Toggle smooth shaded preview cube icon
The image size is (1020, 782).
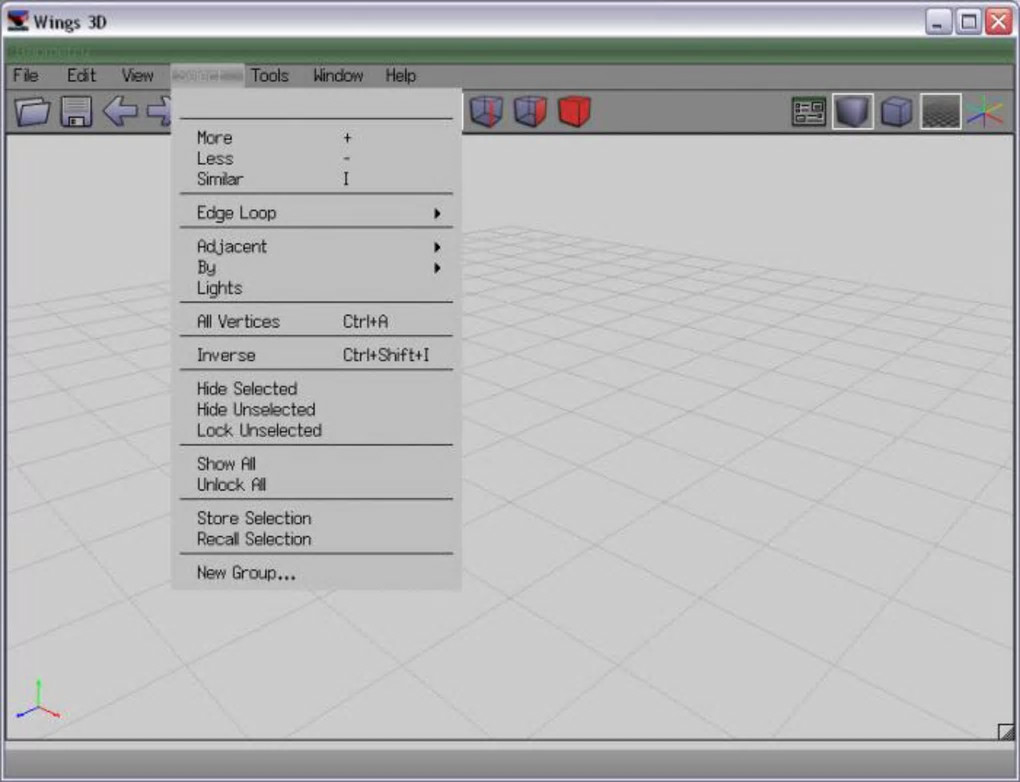[853, 112]
